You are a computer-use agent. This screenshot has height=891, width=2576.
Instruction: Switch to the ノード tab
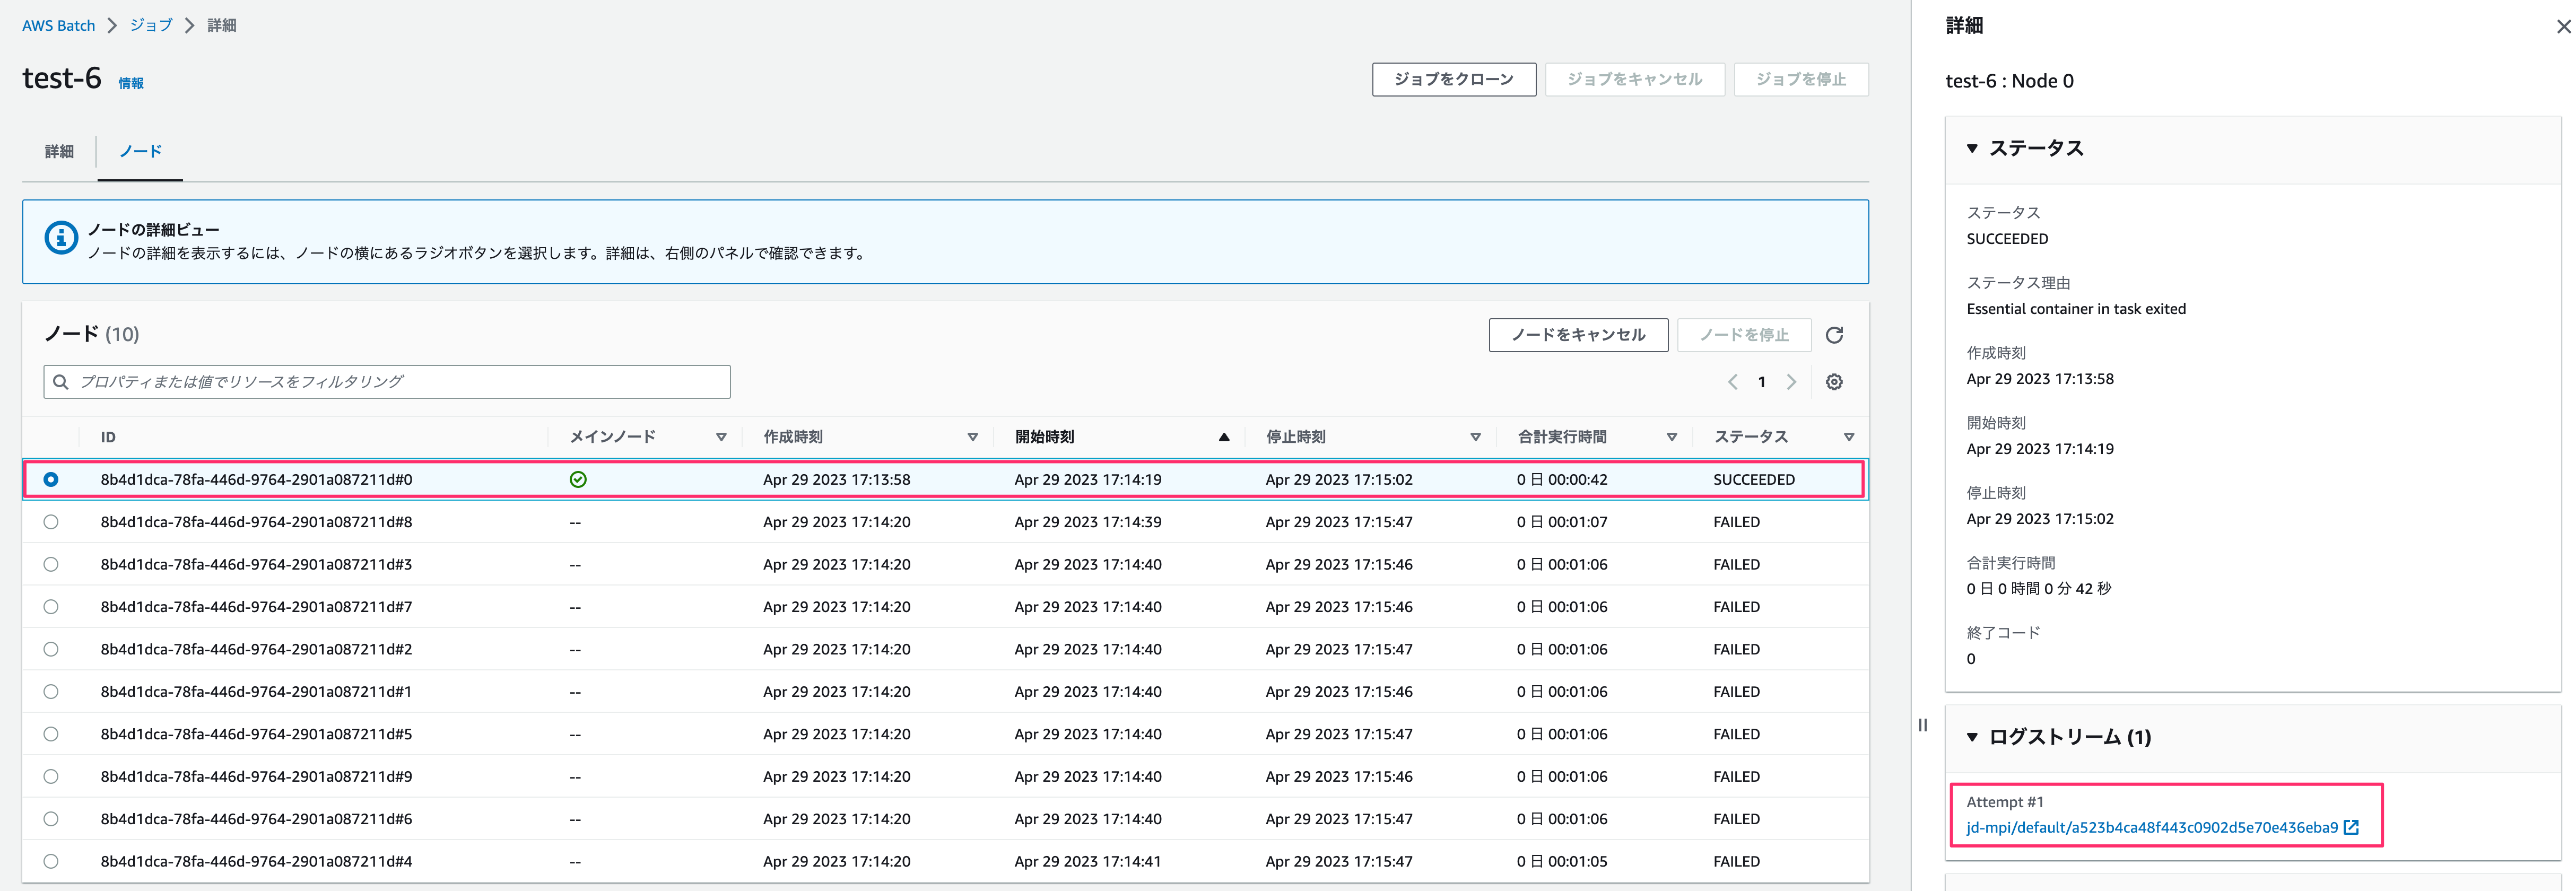140,152
